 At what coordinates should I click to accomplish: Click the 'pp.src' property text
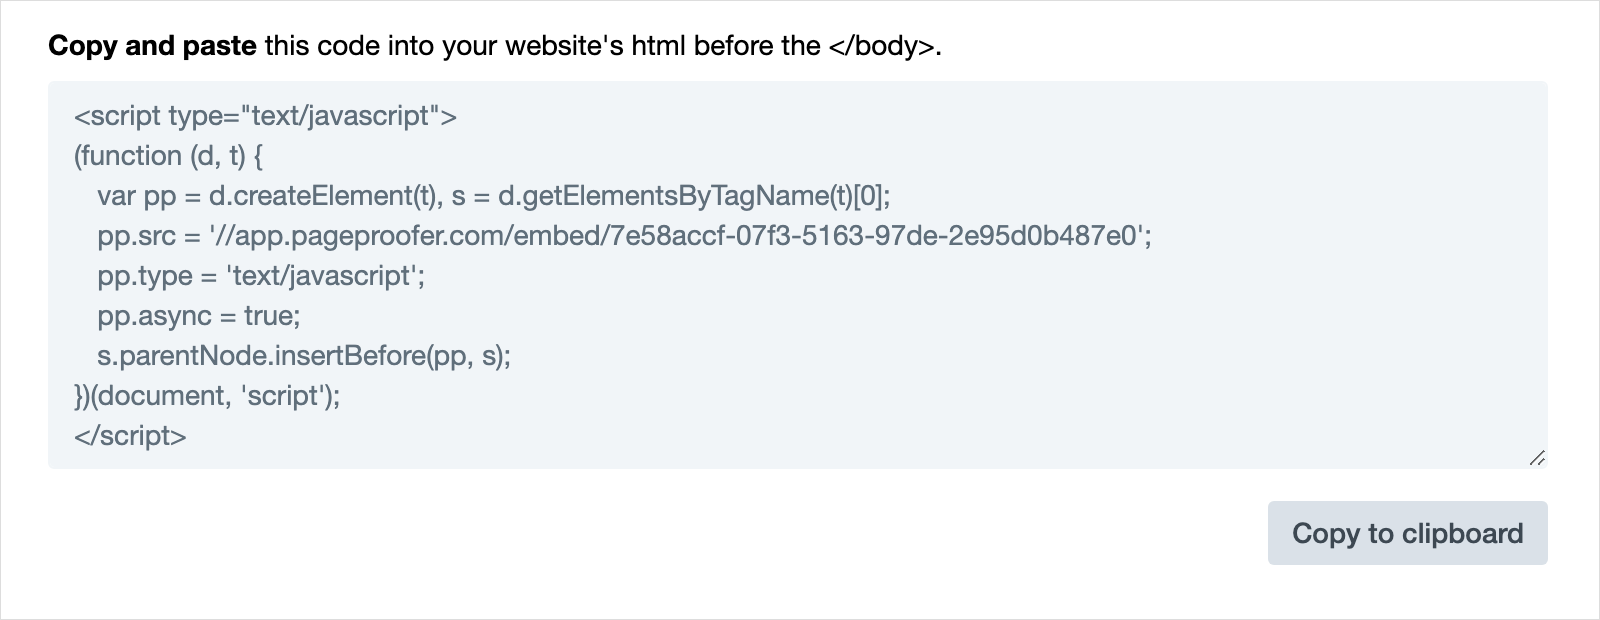pyautogui.click(x=135, y=236)
